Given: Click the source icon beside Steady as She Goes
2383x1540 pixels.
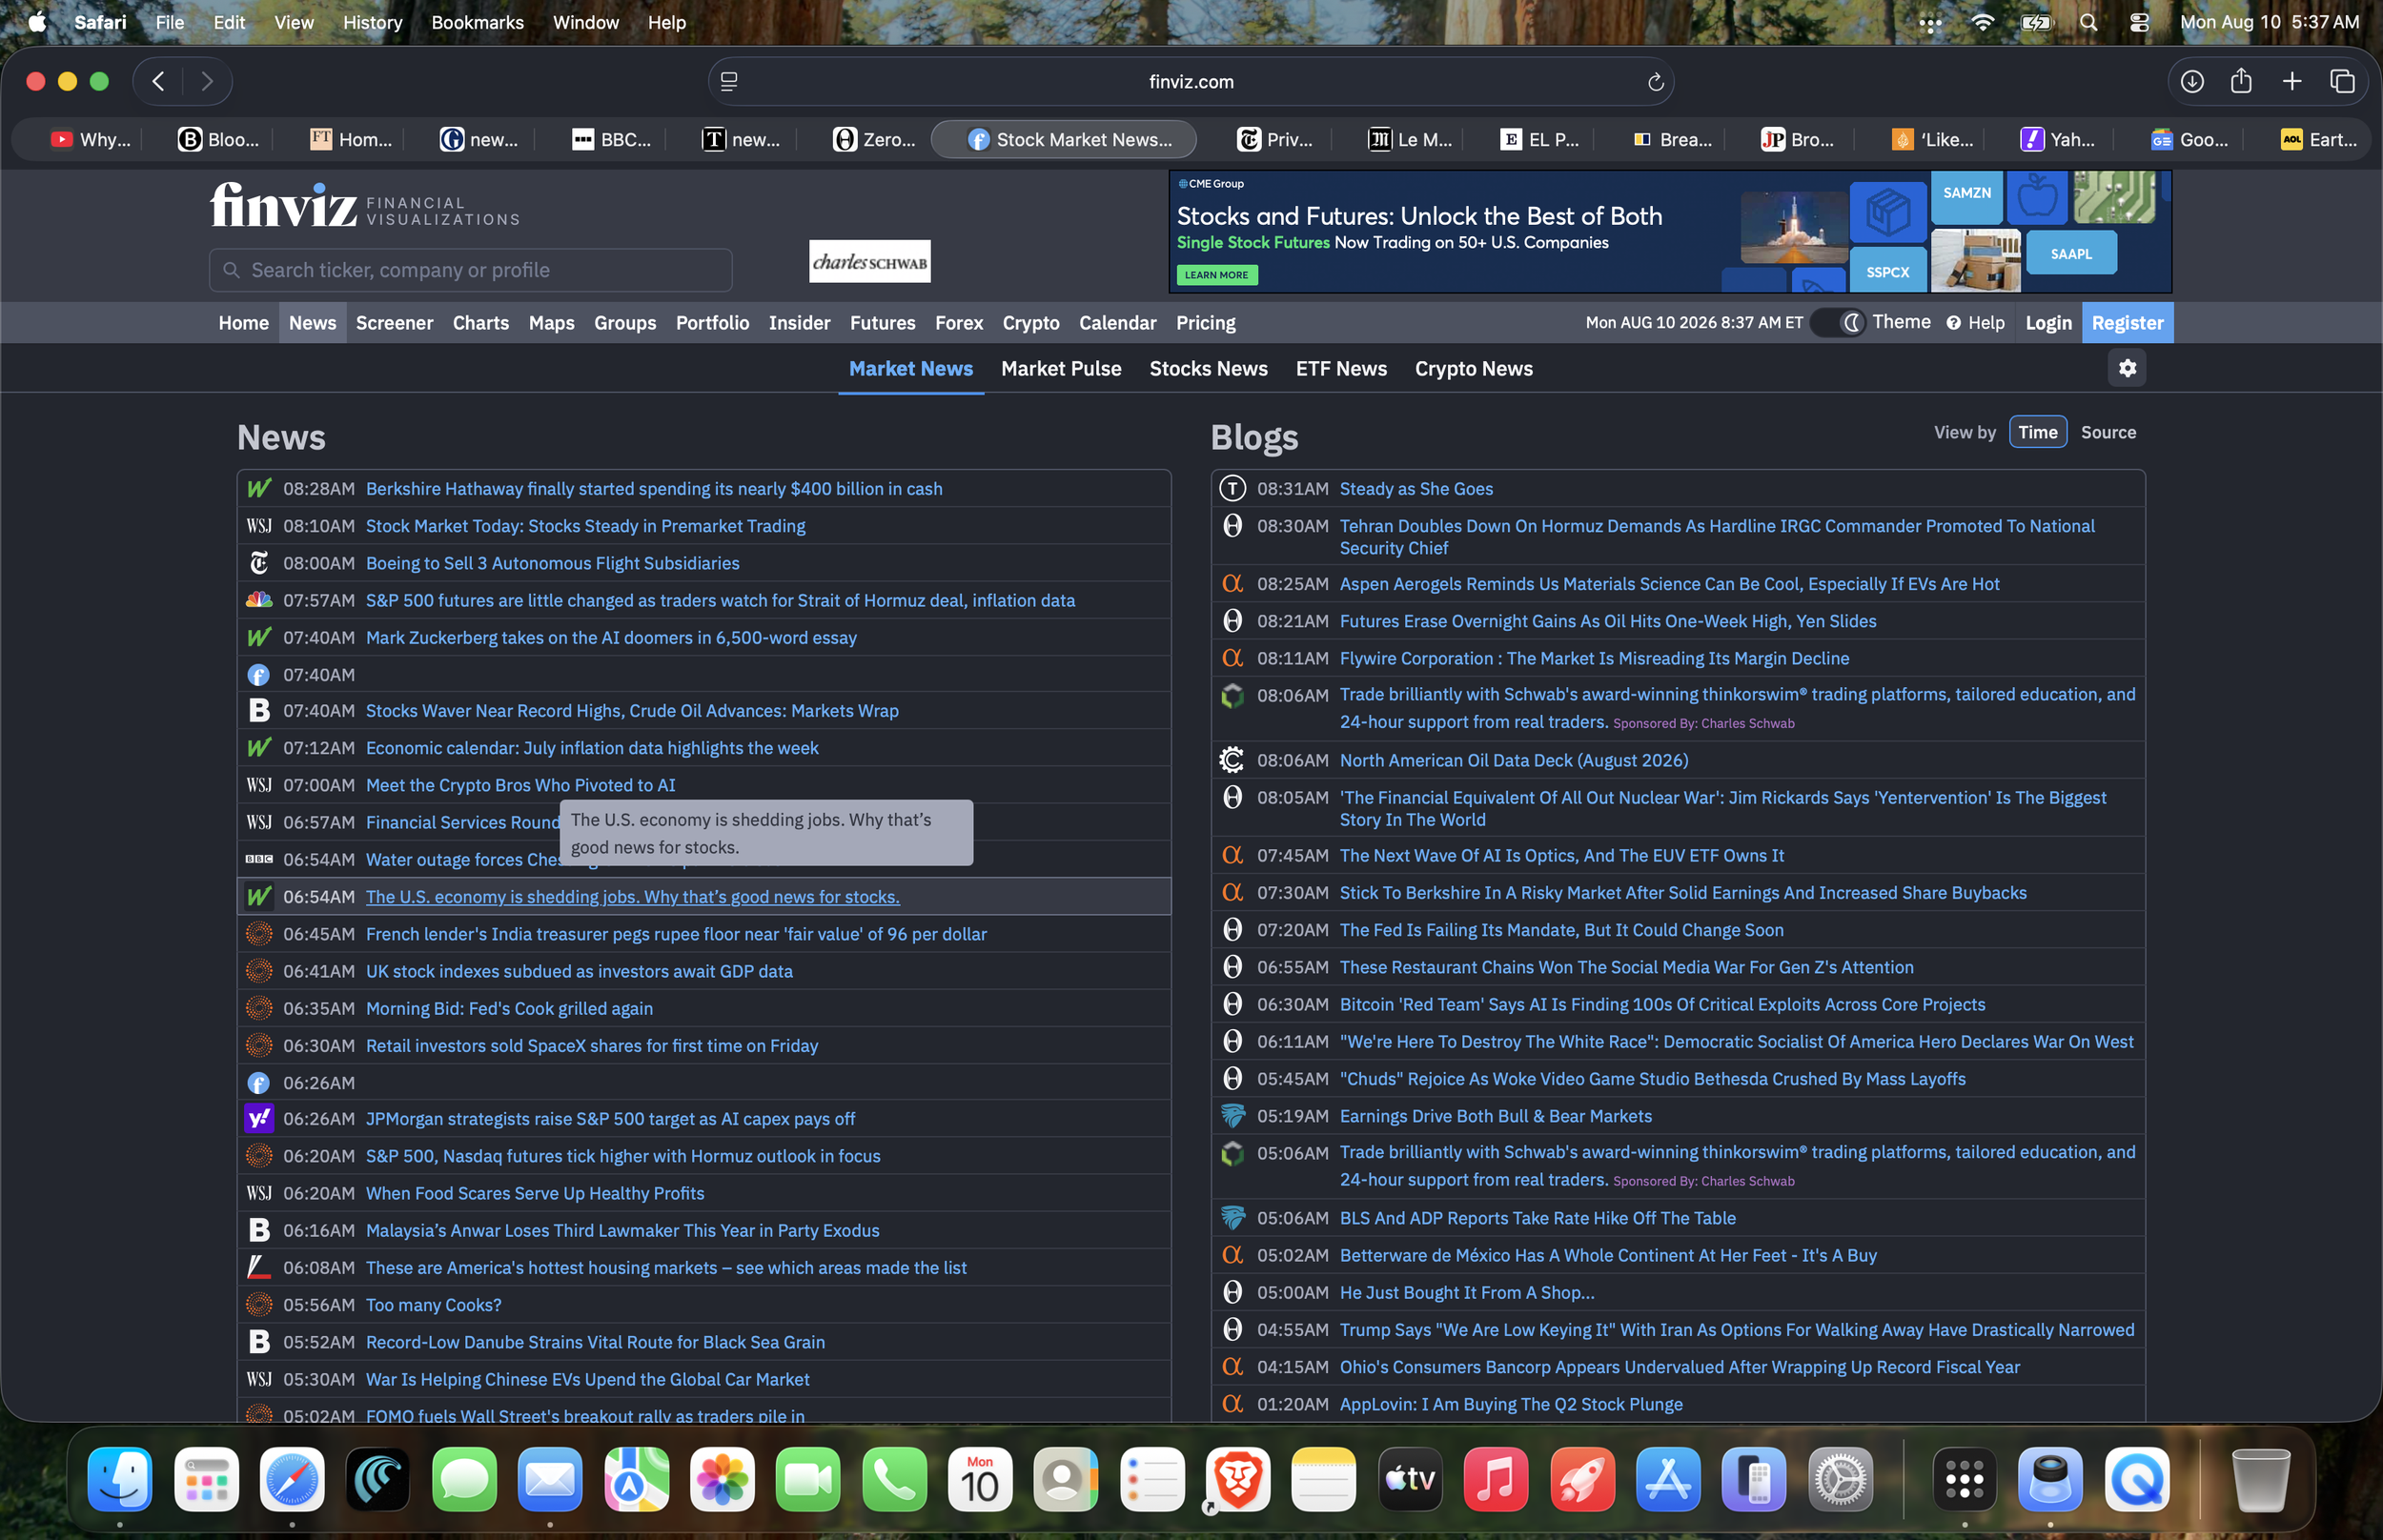Looking at the screenshot, I should click(x=1233, y=489).
